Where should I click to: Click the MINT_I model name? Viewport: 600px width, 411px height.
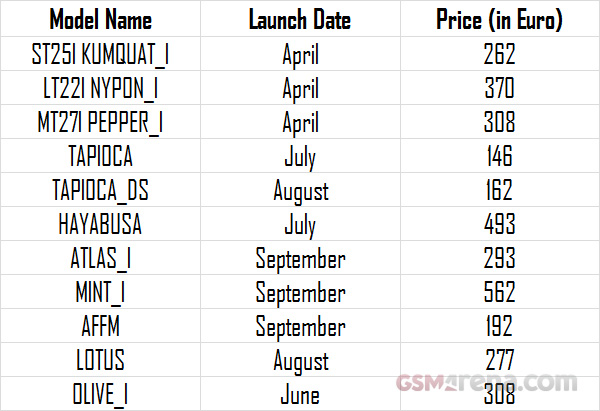(x=100, y=292)
